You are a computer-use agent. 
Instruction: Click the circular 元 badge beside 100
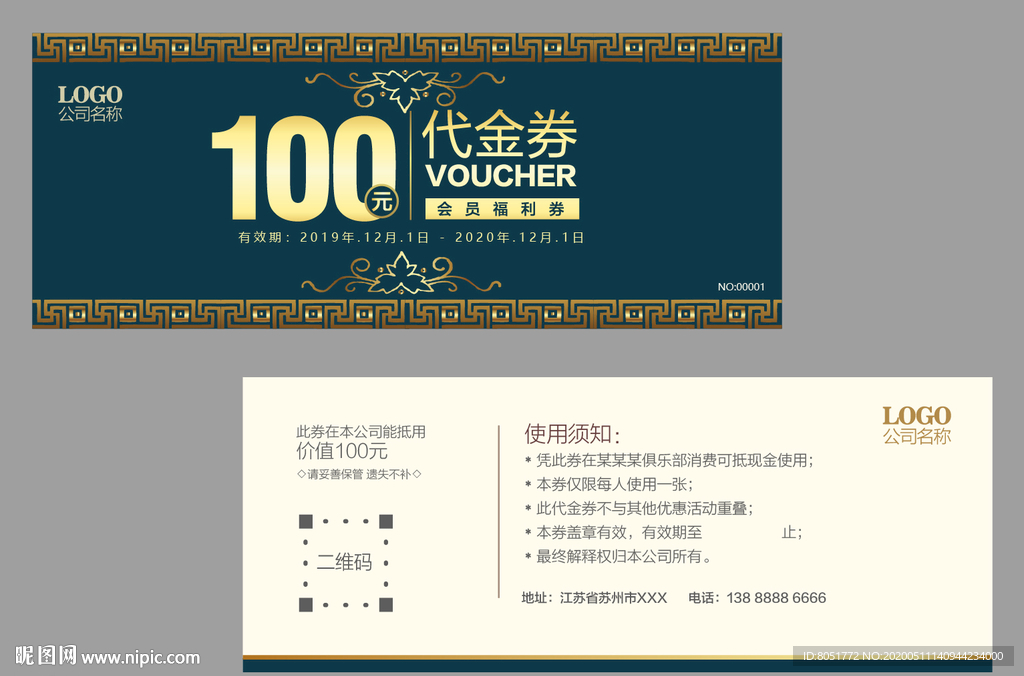click(381, 200)
